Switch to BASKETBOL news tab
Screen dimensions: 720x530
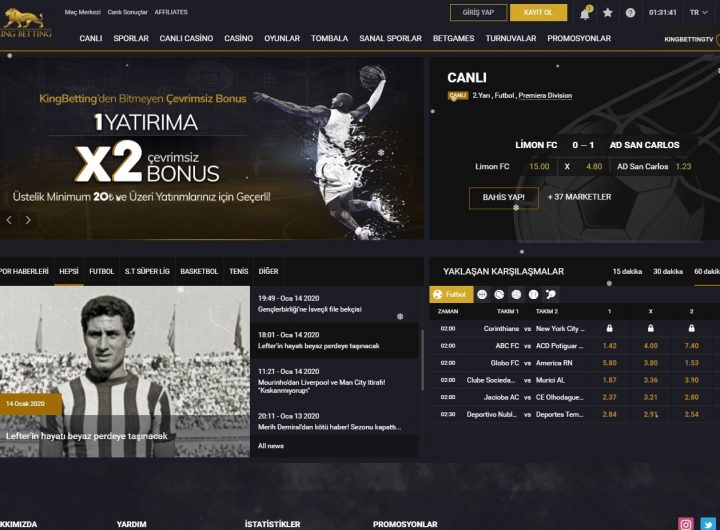click(199, 271)
